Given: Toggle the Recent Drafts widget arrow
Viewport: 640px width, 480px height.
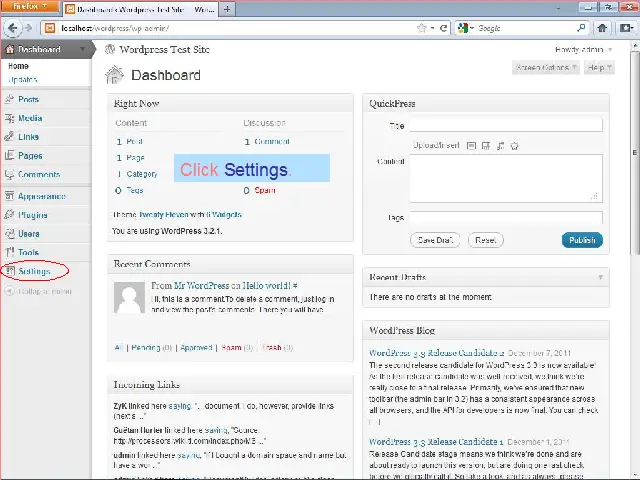Looking at the screenshot, I should (x=601, y=277).
